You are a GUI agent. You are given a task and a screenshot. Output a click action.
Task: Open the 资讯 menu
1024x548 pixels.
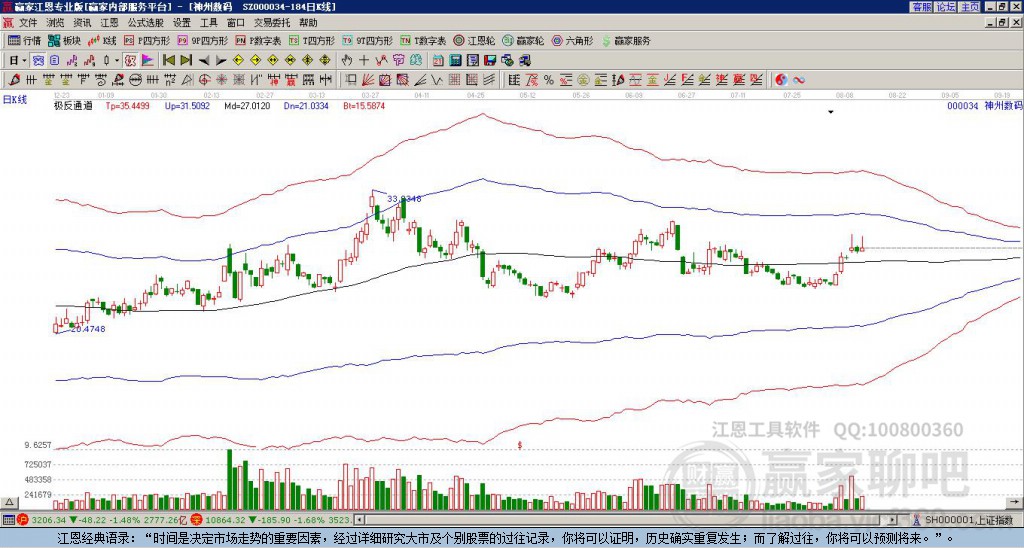tap(82, 23)
